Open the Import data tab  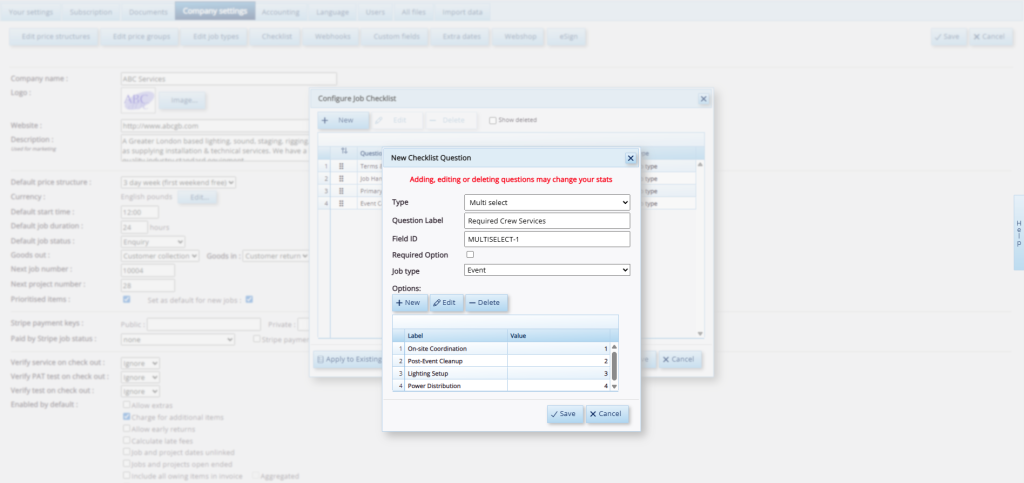coord(462,12)
